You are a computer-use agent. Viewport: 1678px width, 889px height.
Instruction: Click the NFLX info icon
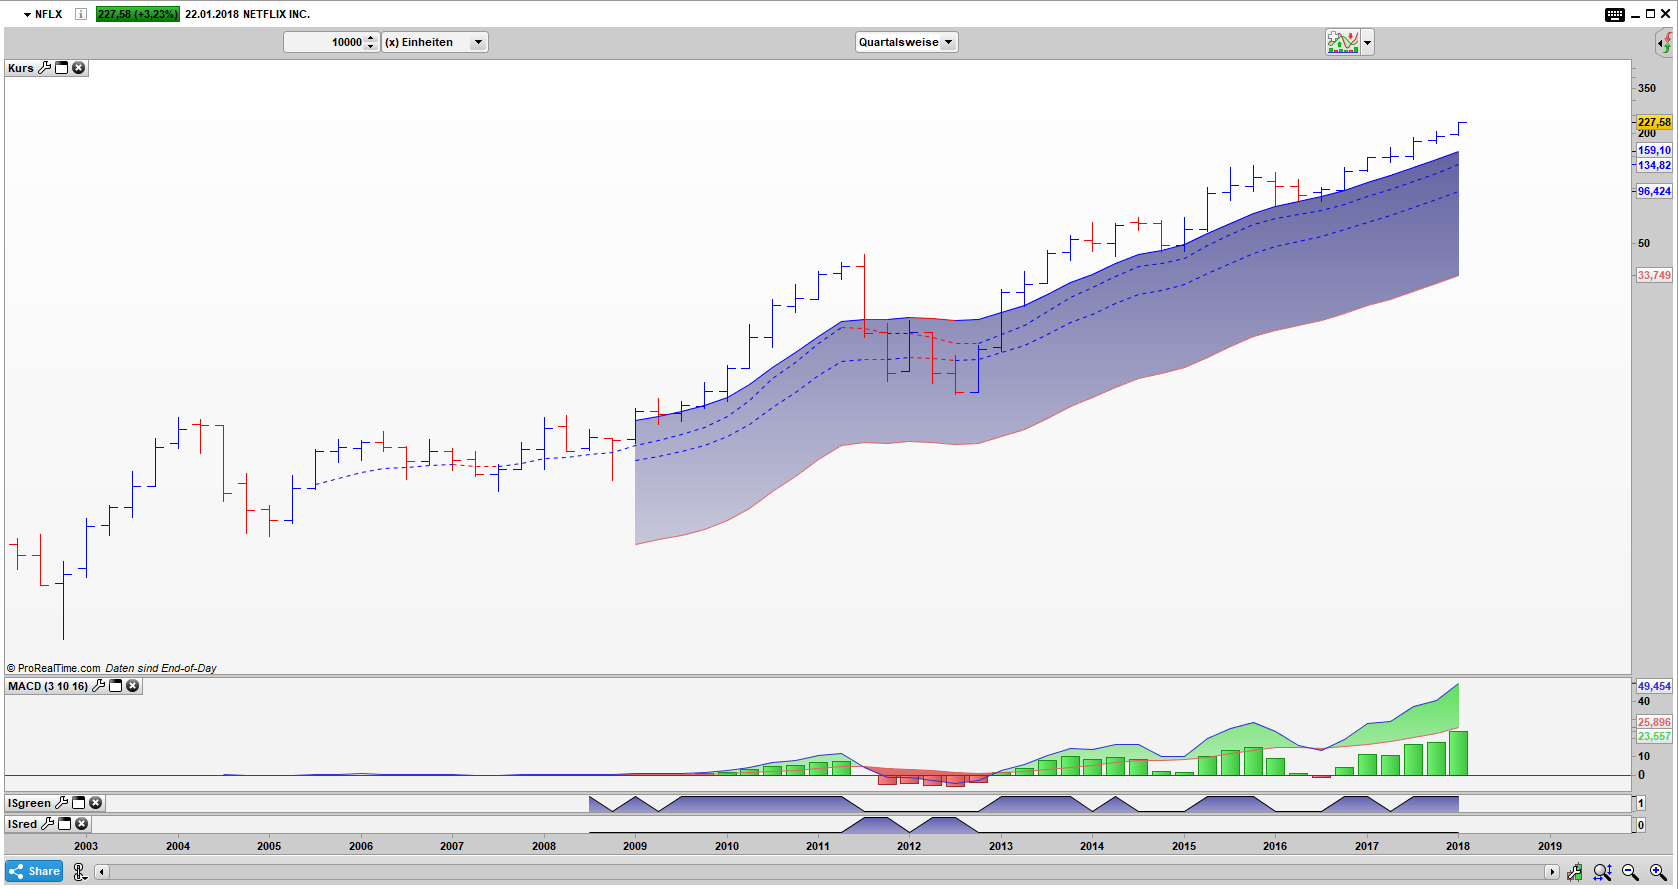[81, 14]
